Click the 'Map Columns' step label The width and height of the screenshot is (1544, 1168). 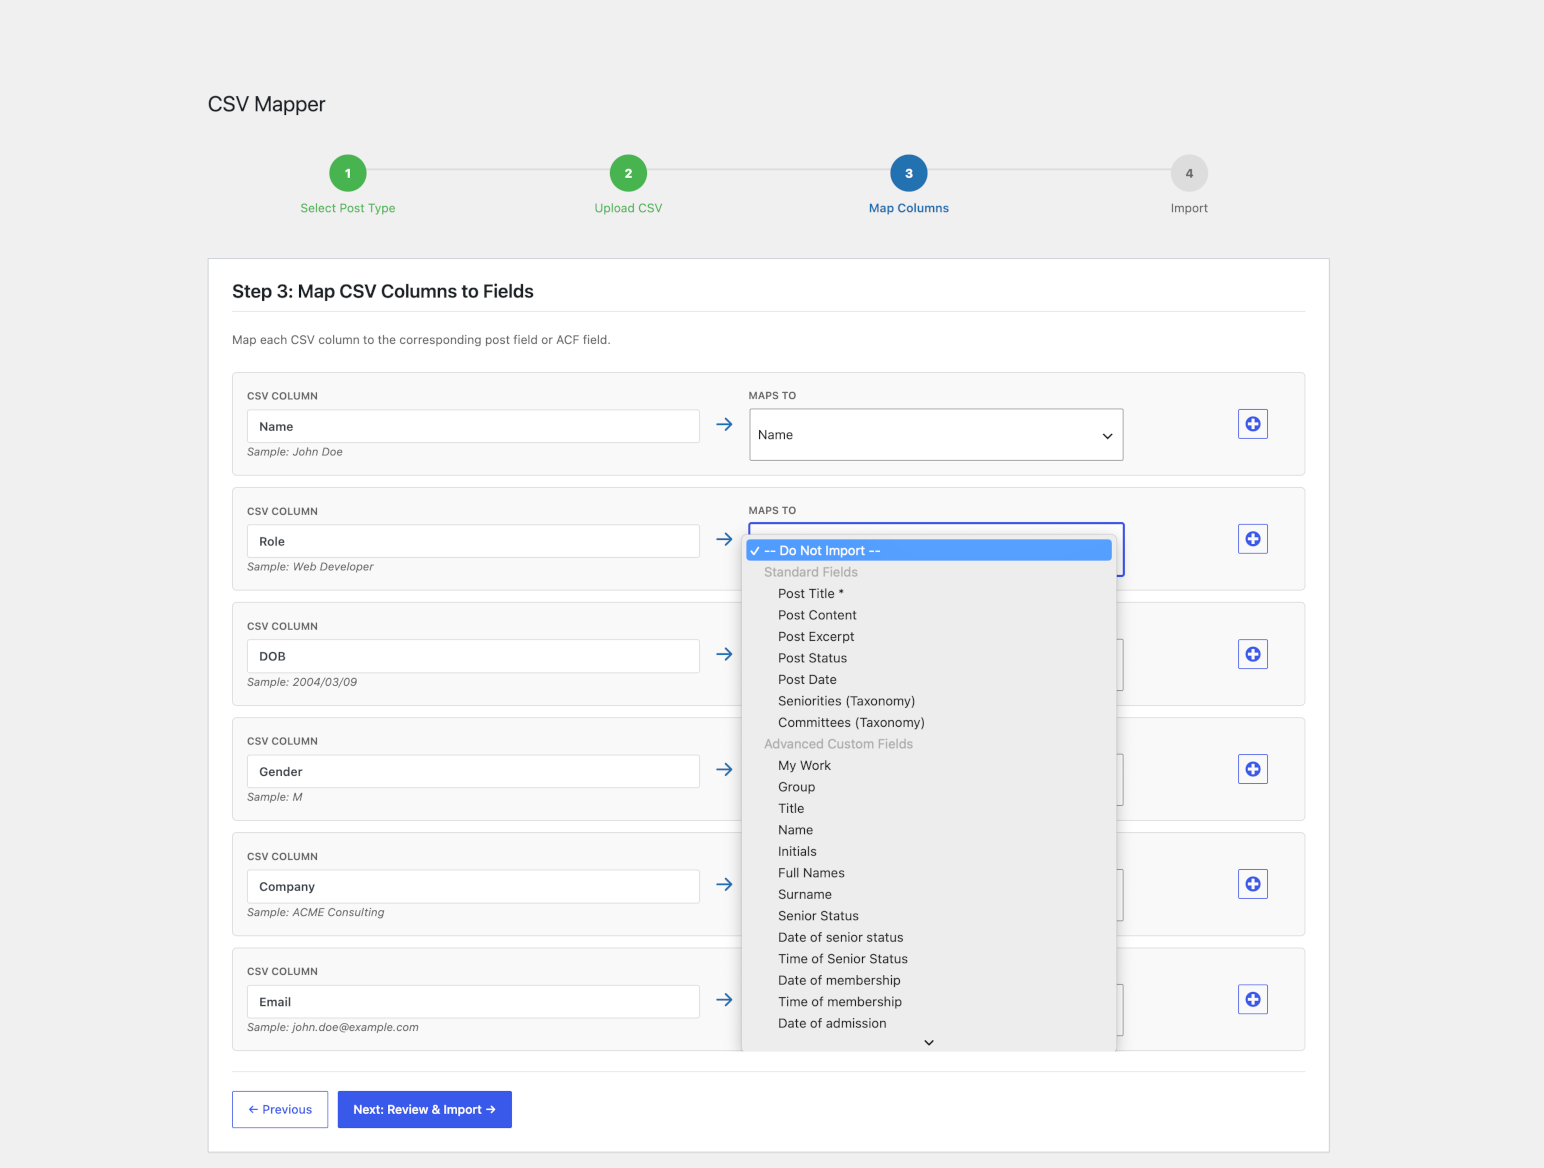click(909, 208)
